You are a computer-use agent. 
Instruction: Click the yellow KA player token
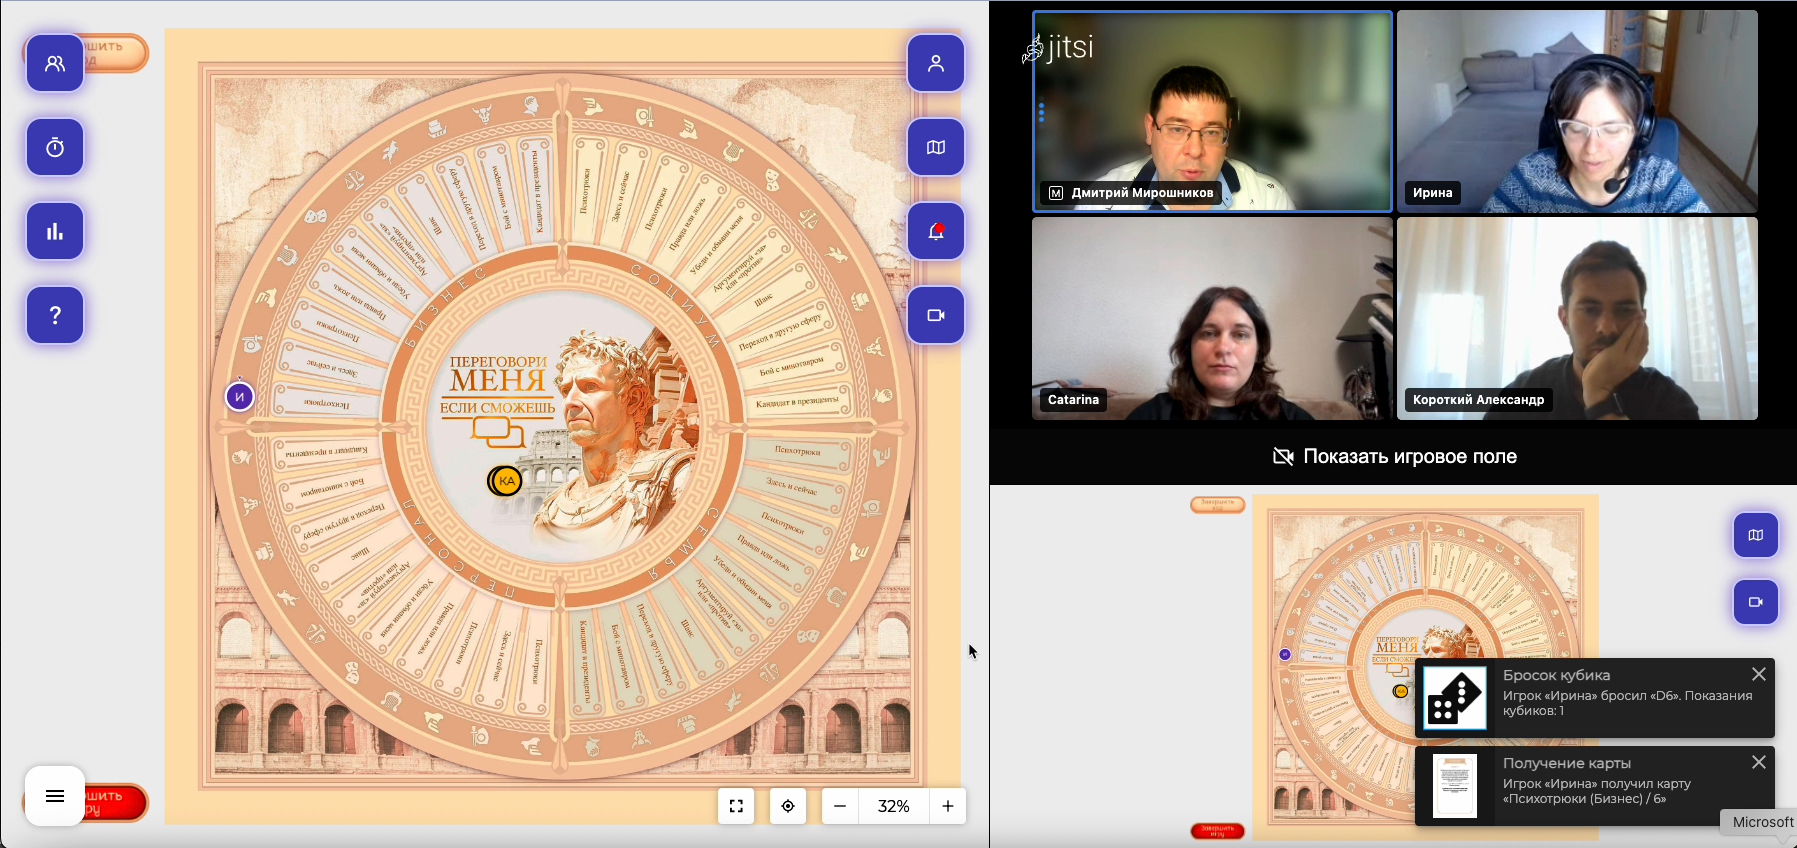pos(507,481)
